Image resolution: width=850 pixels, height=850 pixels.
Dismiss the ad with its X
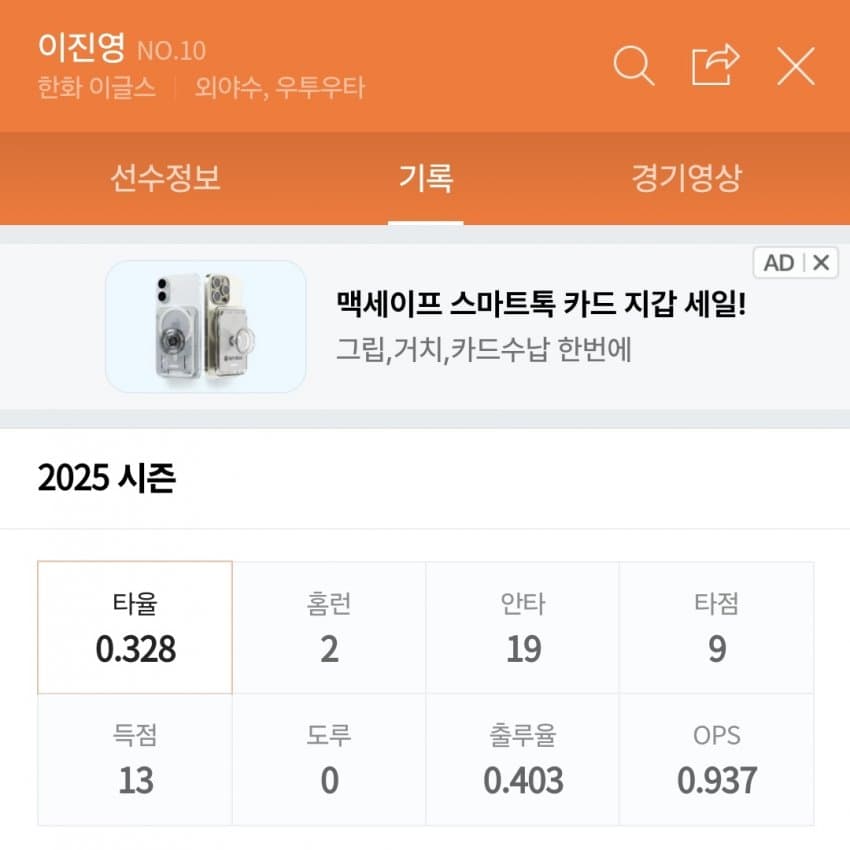(x=821, y=263)
